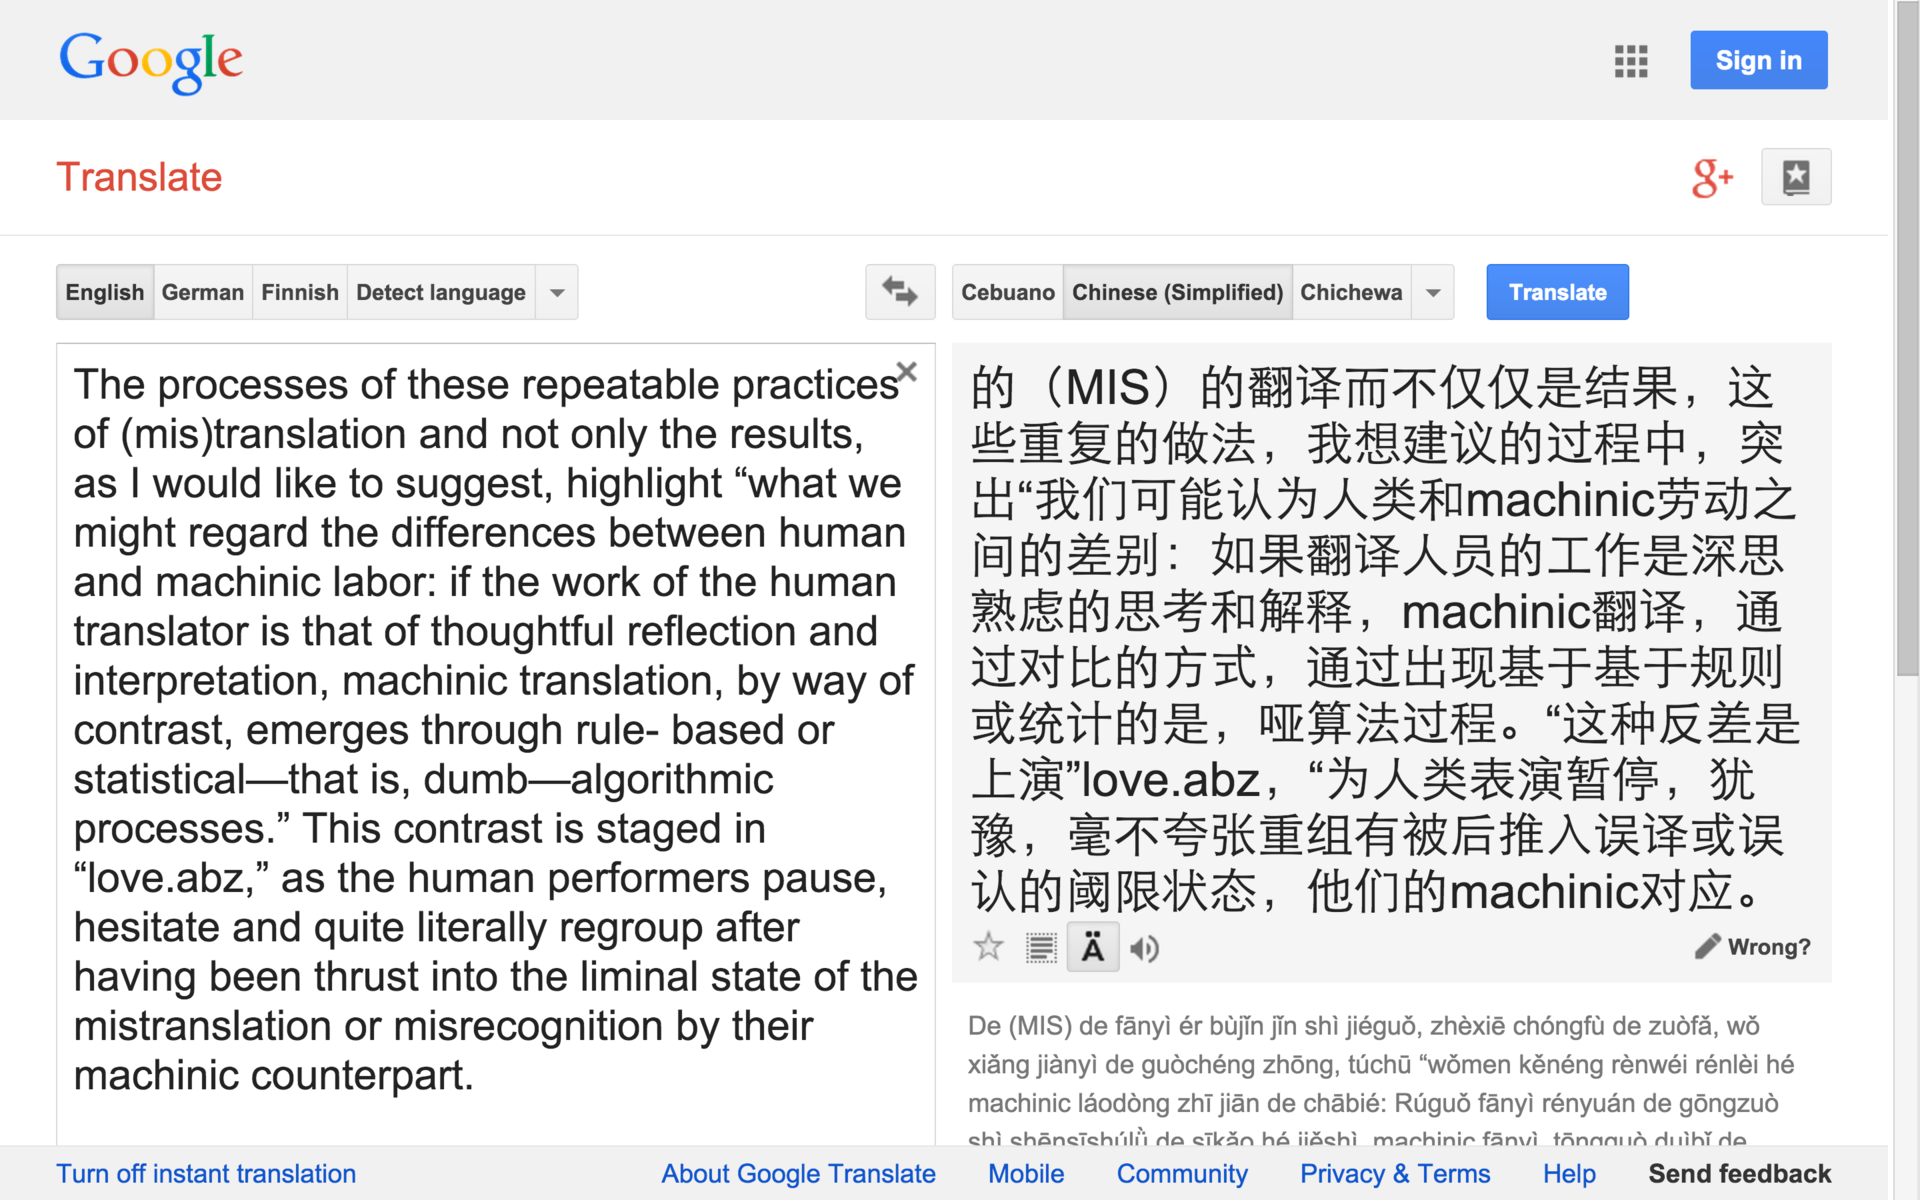Expand the source language dropdown arrow
1920x1200 pixels.
pos(557,293)
